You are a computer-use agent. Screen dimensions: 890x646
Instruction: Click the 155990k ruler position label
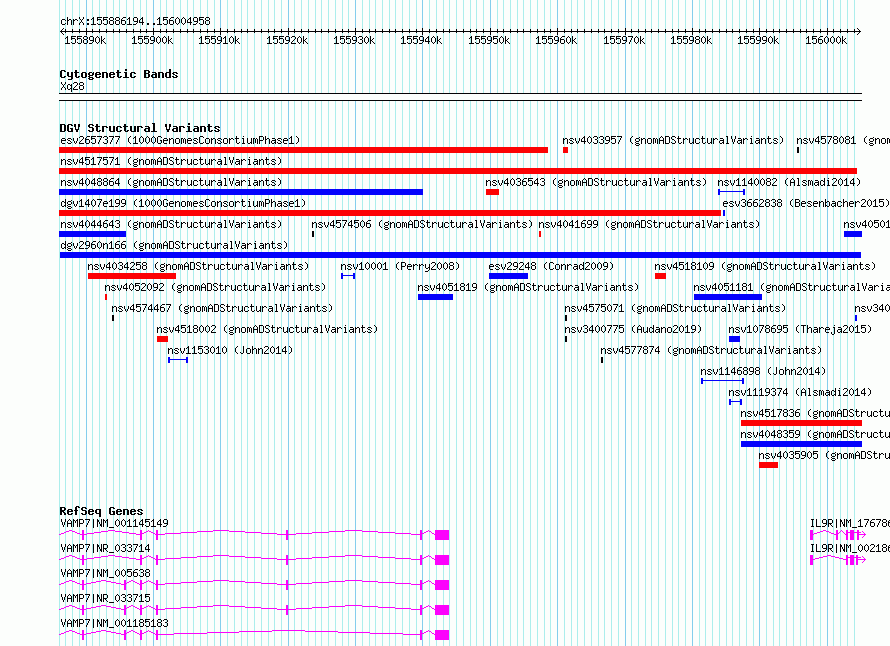tap(758, 40)
